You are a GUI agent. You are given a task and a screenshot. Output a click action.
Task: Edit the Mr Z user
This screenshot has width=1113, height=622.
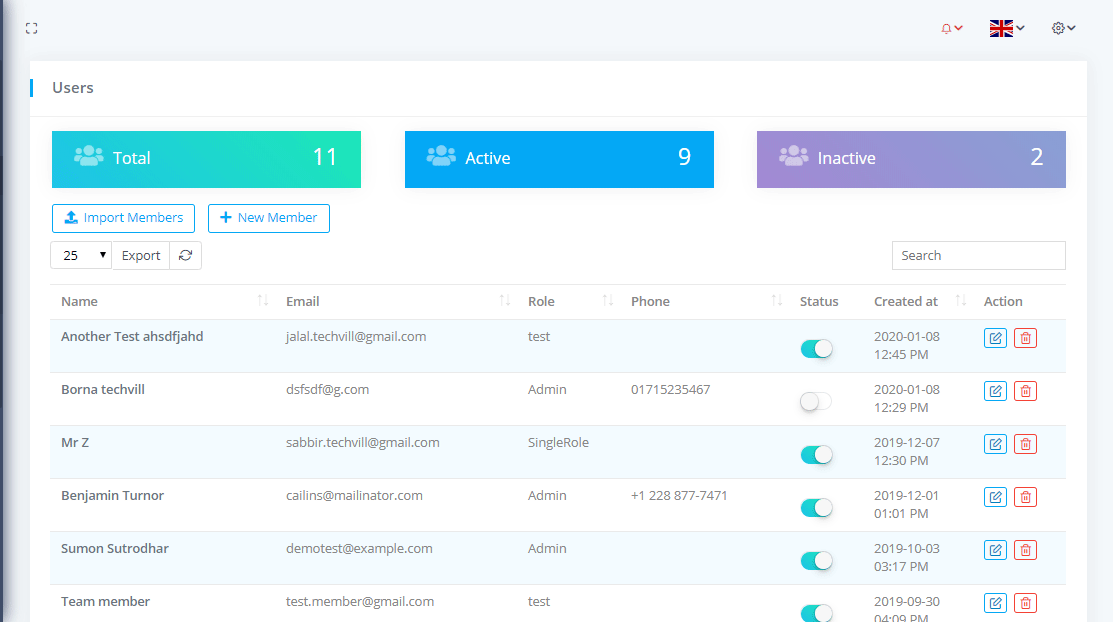coord(995,444)
